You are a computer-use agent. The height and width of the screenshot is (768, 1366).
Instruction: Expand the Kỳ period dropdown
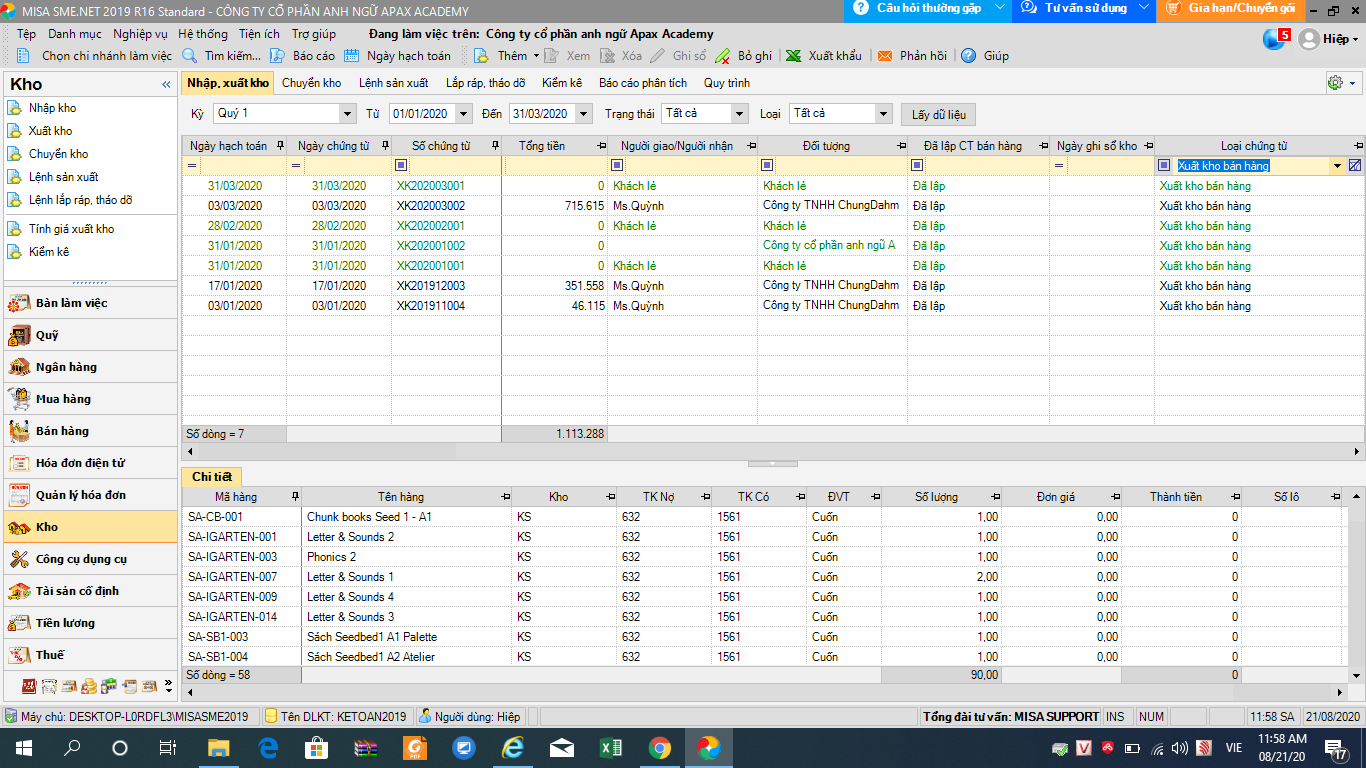347,114
